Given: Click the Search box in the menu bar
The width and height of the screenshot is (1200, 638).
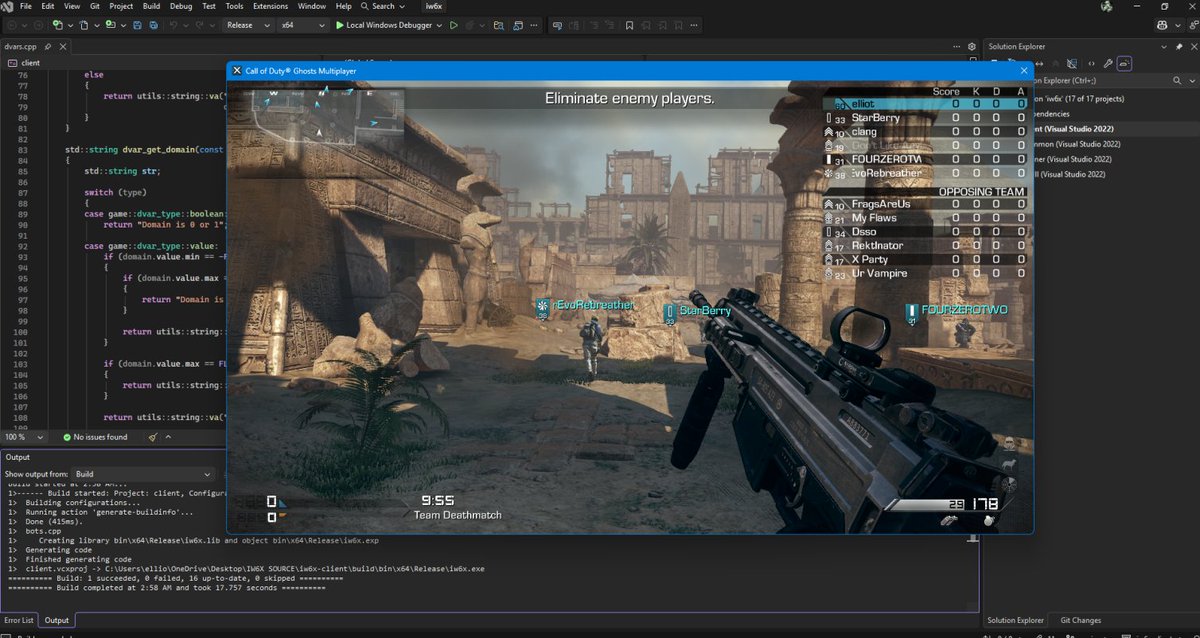Looking at the screenshot, I should click(382, 6).
